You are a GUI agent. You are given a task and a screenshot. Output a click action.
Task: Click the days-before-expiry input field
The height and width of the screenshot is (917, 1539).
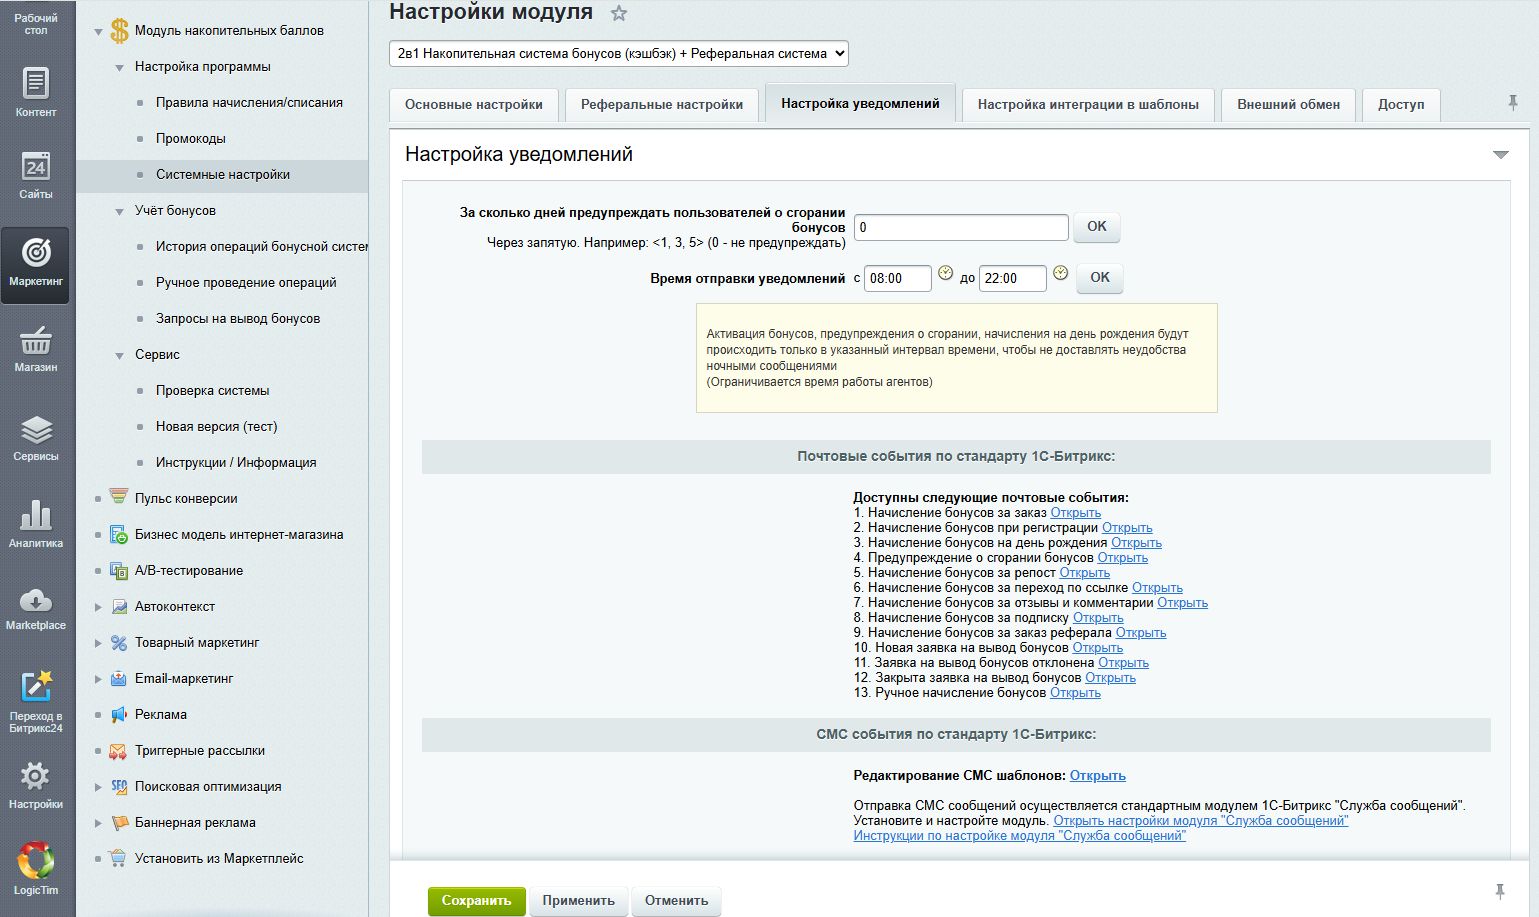tap(961, 227)
